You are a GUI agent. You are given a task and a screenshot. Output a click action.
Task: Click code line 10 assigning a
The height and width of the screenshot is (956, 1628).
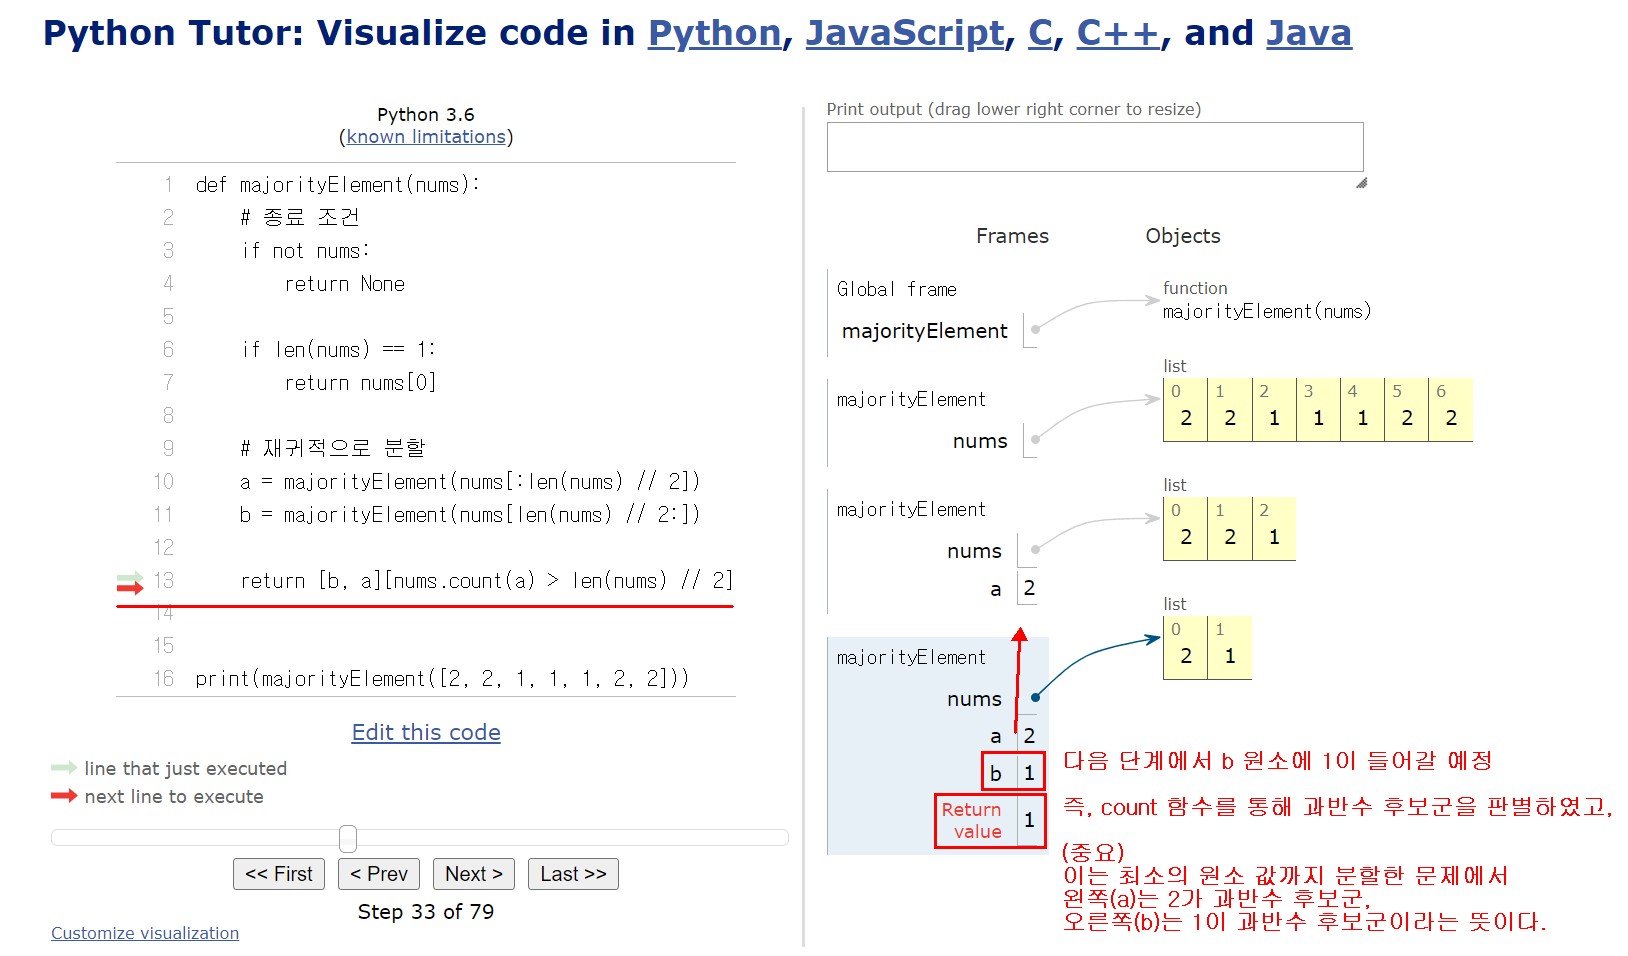tap(469, 482)
